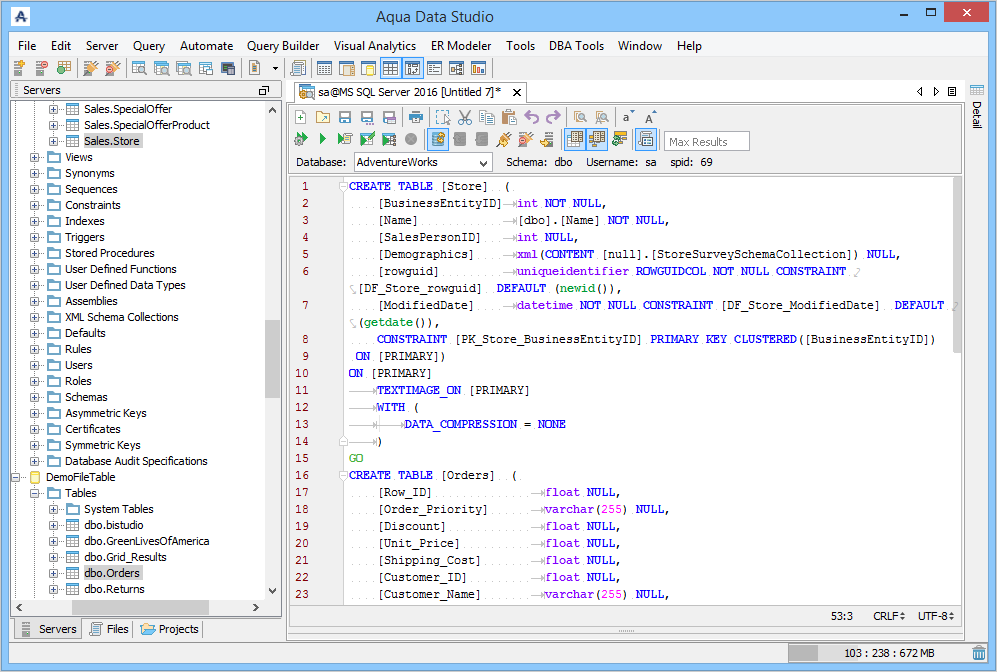Click the Execute query play icon

point(322,139)
